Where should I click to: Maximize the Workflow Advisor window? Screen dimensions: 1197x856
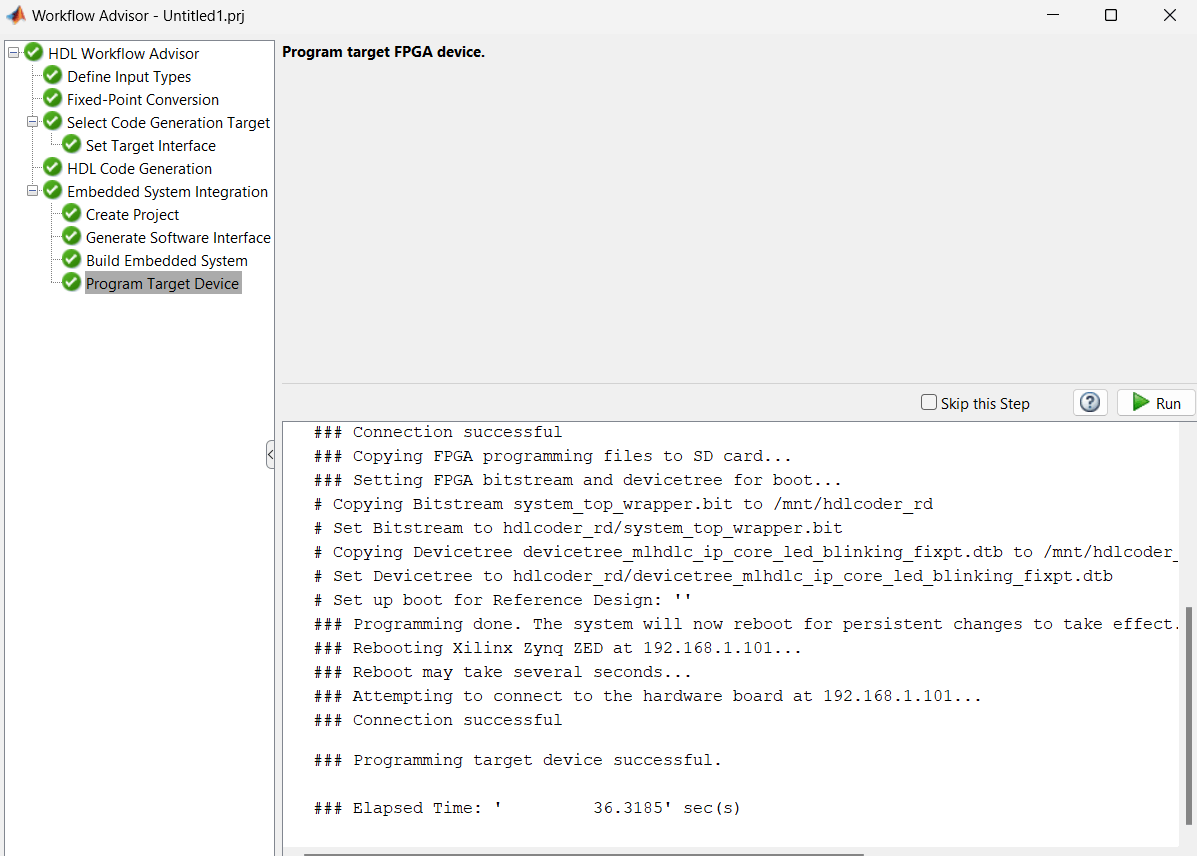(1110, 16)
